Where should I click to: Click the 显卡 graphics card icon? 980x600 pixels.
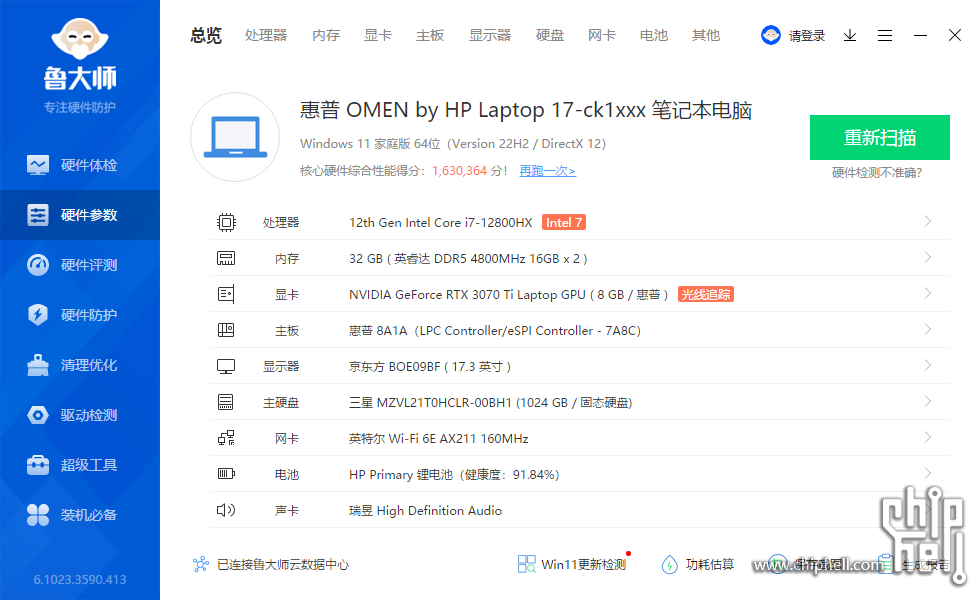226,294
